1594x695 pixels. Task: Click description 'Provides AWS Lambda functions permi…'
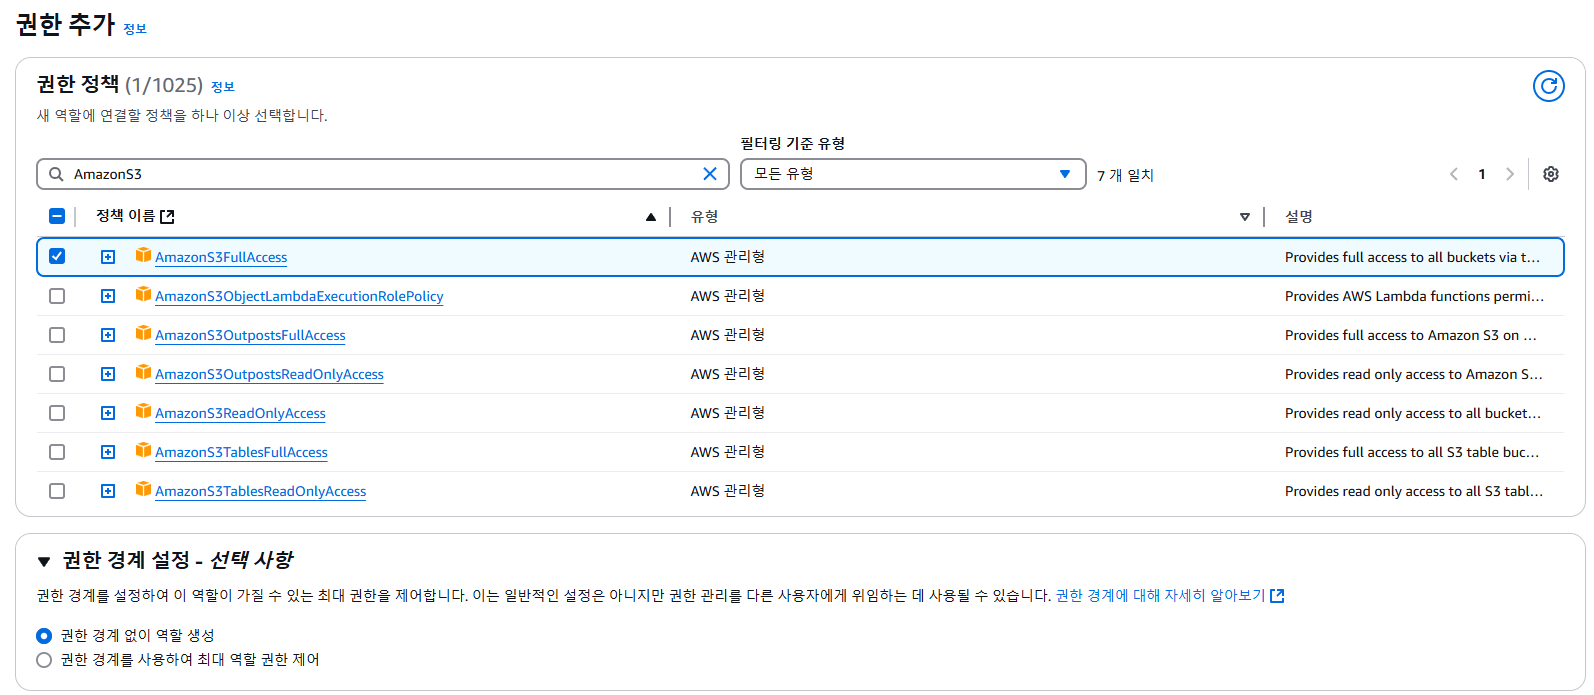[1414, 296]
